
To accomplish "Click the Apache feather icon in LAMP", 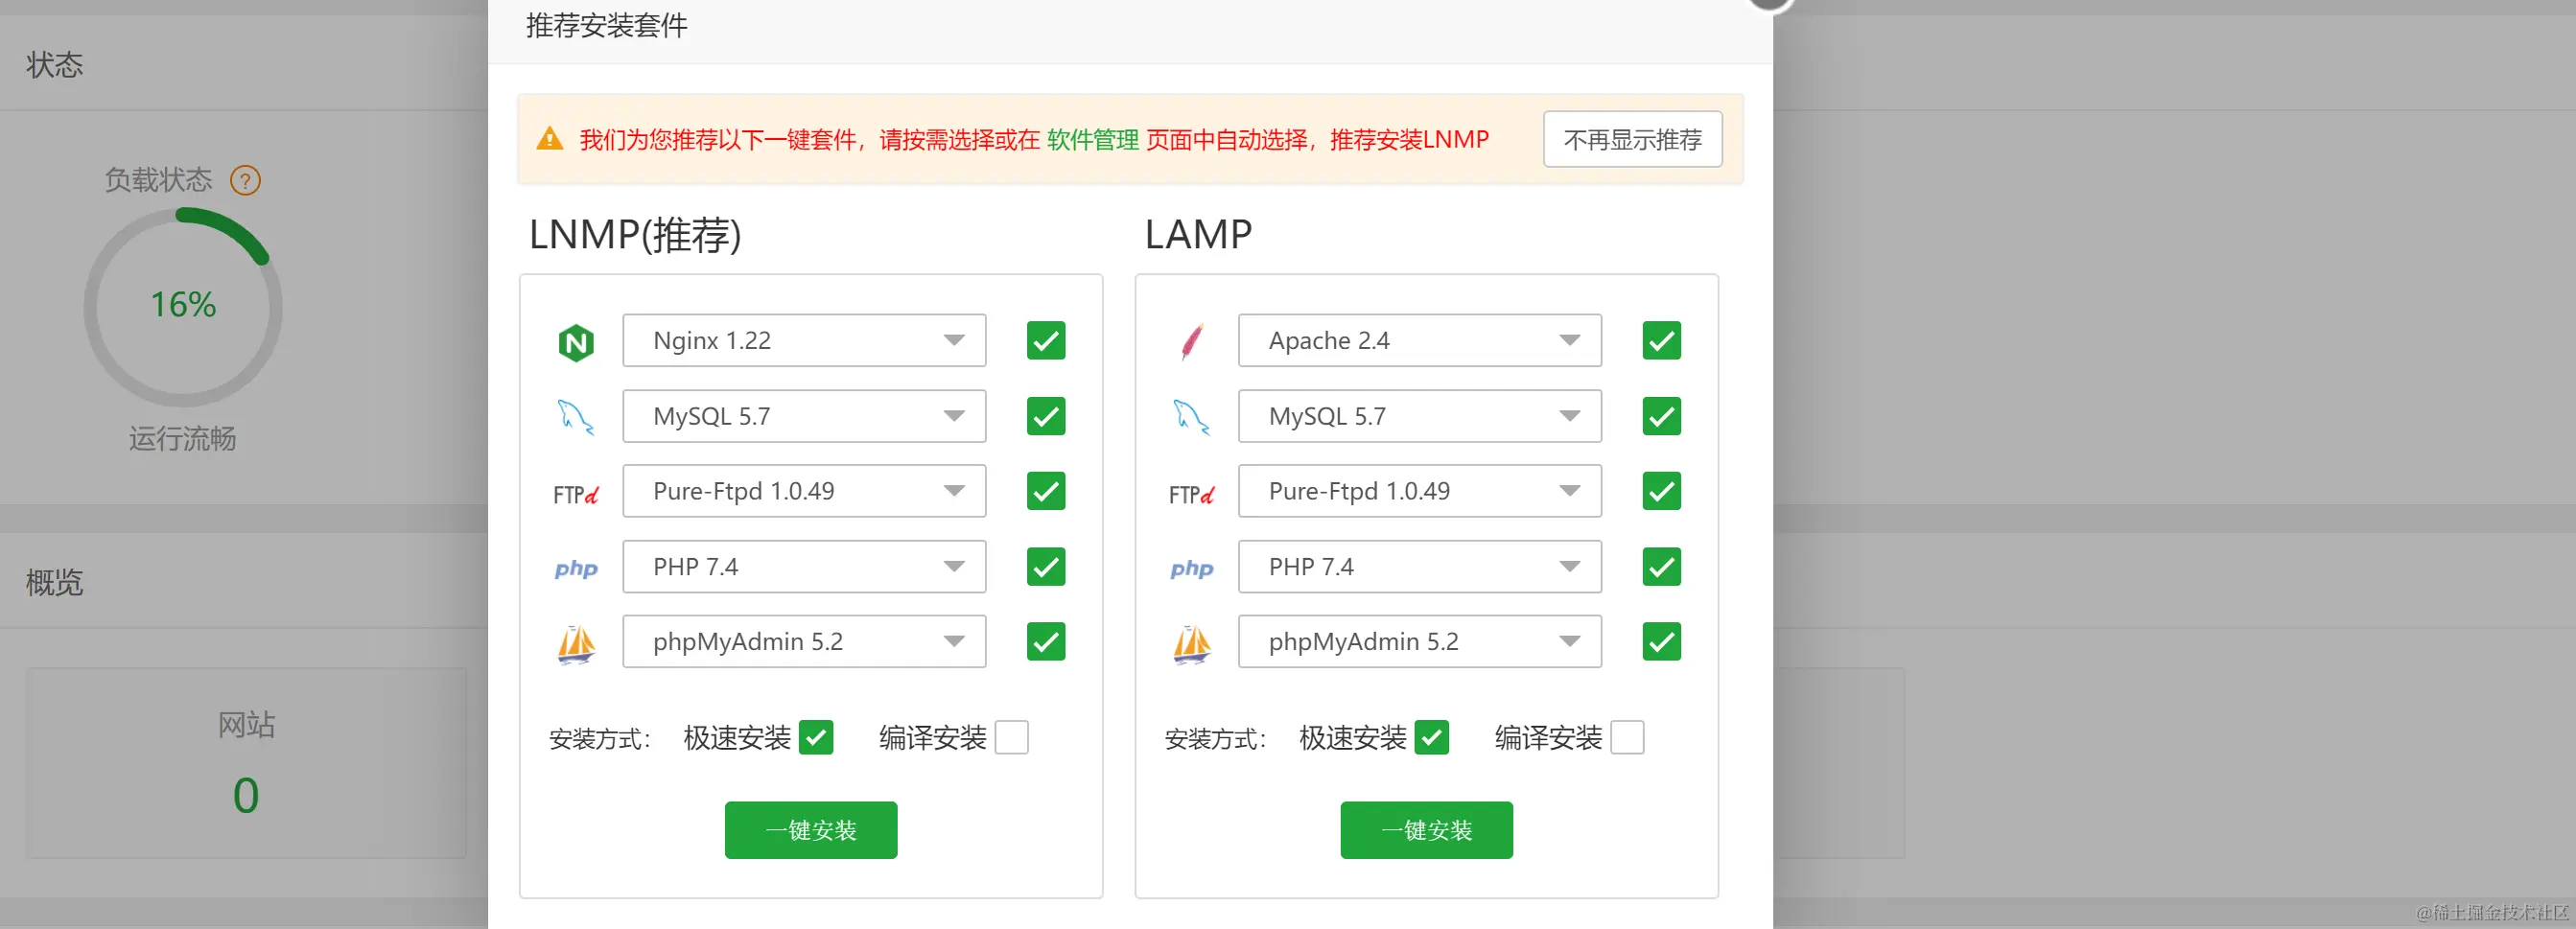I will tap(1192, 342).
